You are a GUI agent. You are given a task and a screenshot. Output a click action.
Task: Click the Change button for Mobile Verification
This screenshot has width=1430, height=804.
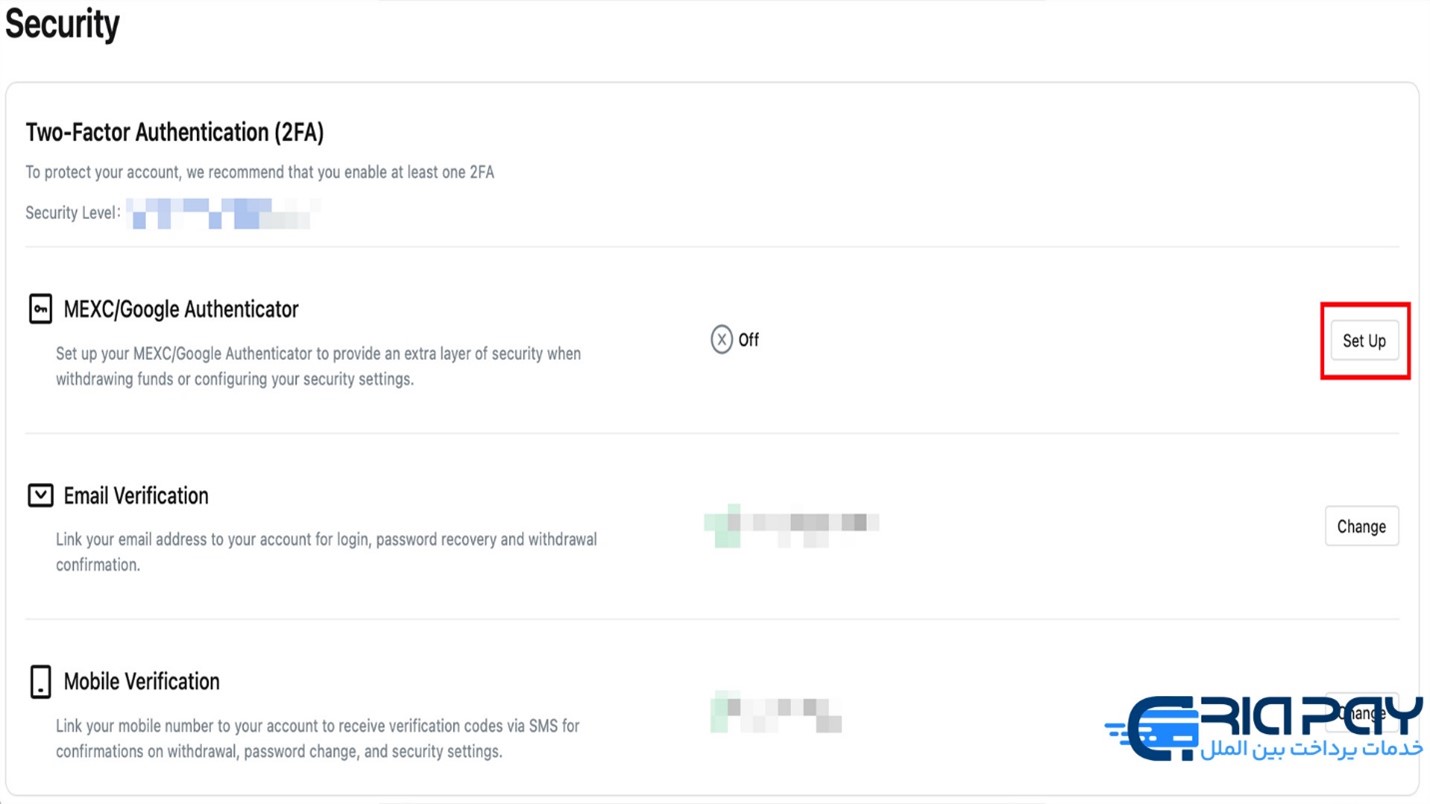click(1361, 713)
